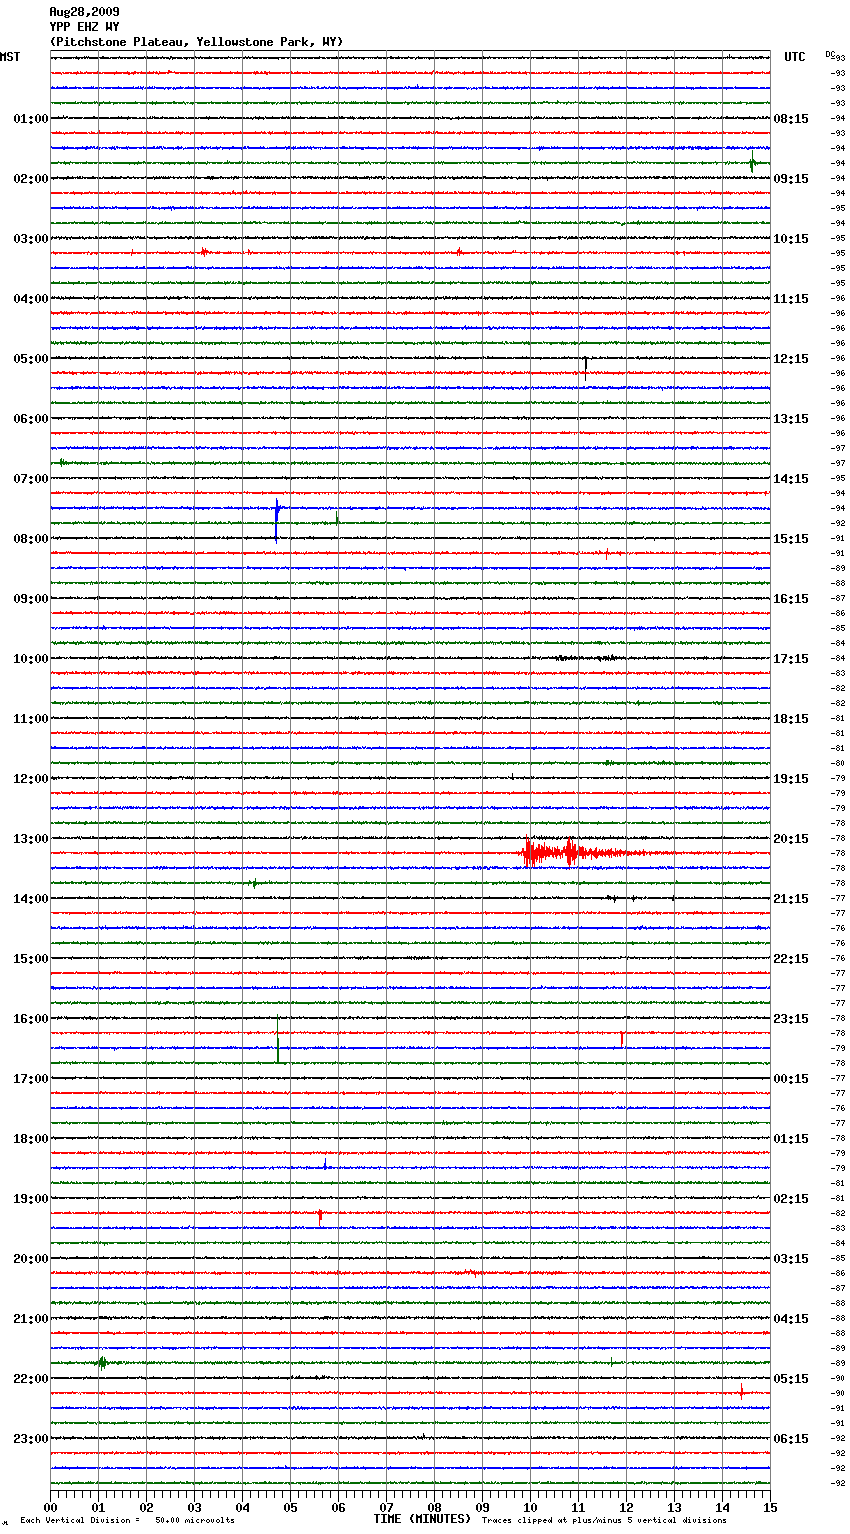The image size is (850, 1534).
Task: Click the black noise burst on the 10:00 MST trace
Action: point(588,658)
